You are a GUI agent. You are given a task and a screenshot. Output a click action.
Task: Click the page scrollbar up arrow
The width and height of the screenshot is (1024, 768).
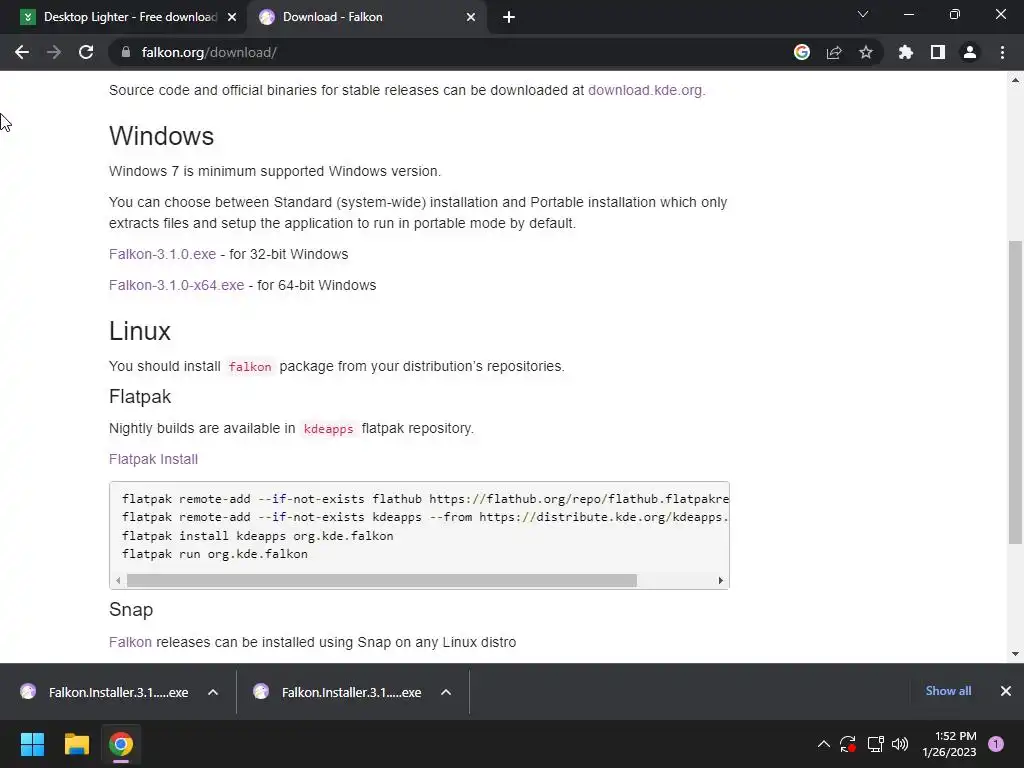[x=1015, y=80]
